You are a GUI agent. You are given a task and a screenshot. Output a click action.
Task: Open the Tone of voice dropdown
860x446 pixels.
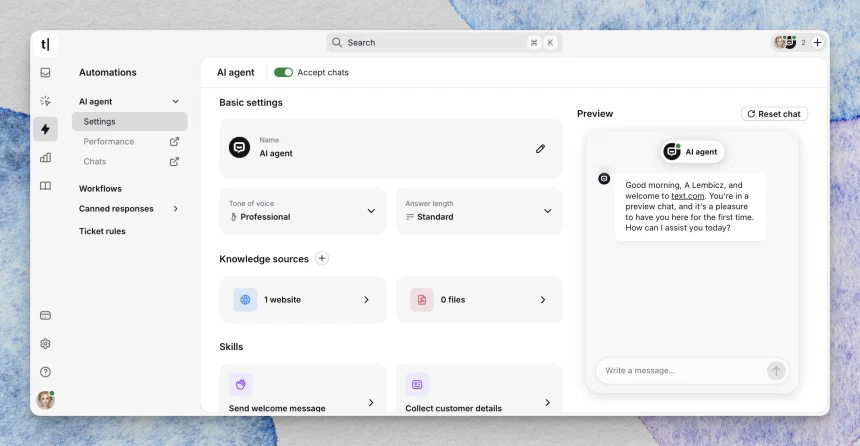pyautogui.click(x=303, y=211)
